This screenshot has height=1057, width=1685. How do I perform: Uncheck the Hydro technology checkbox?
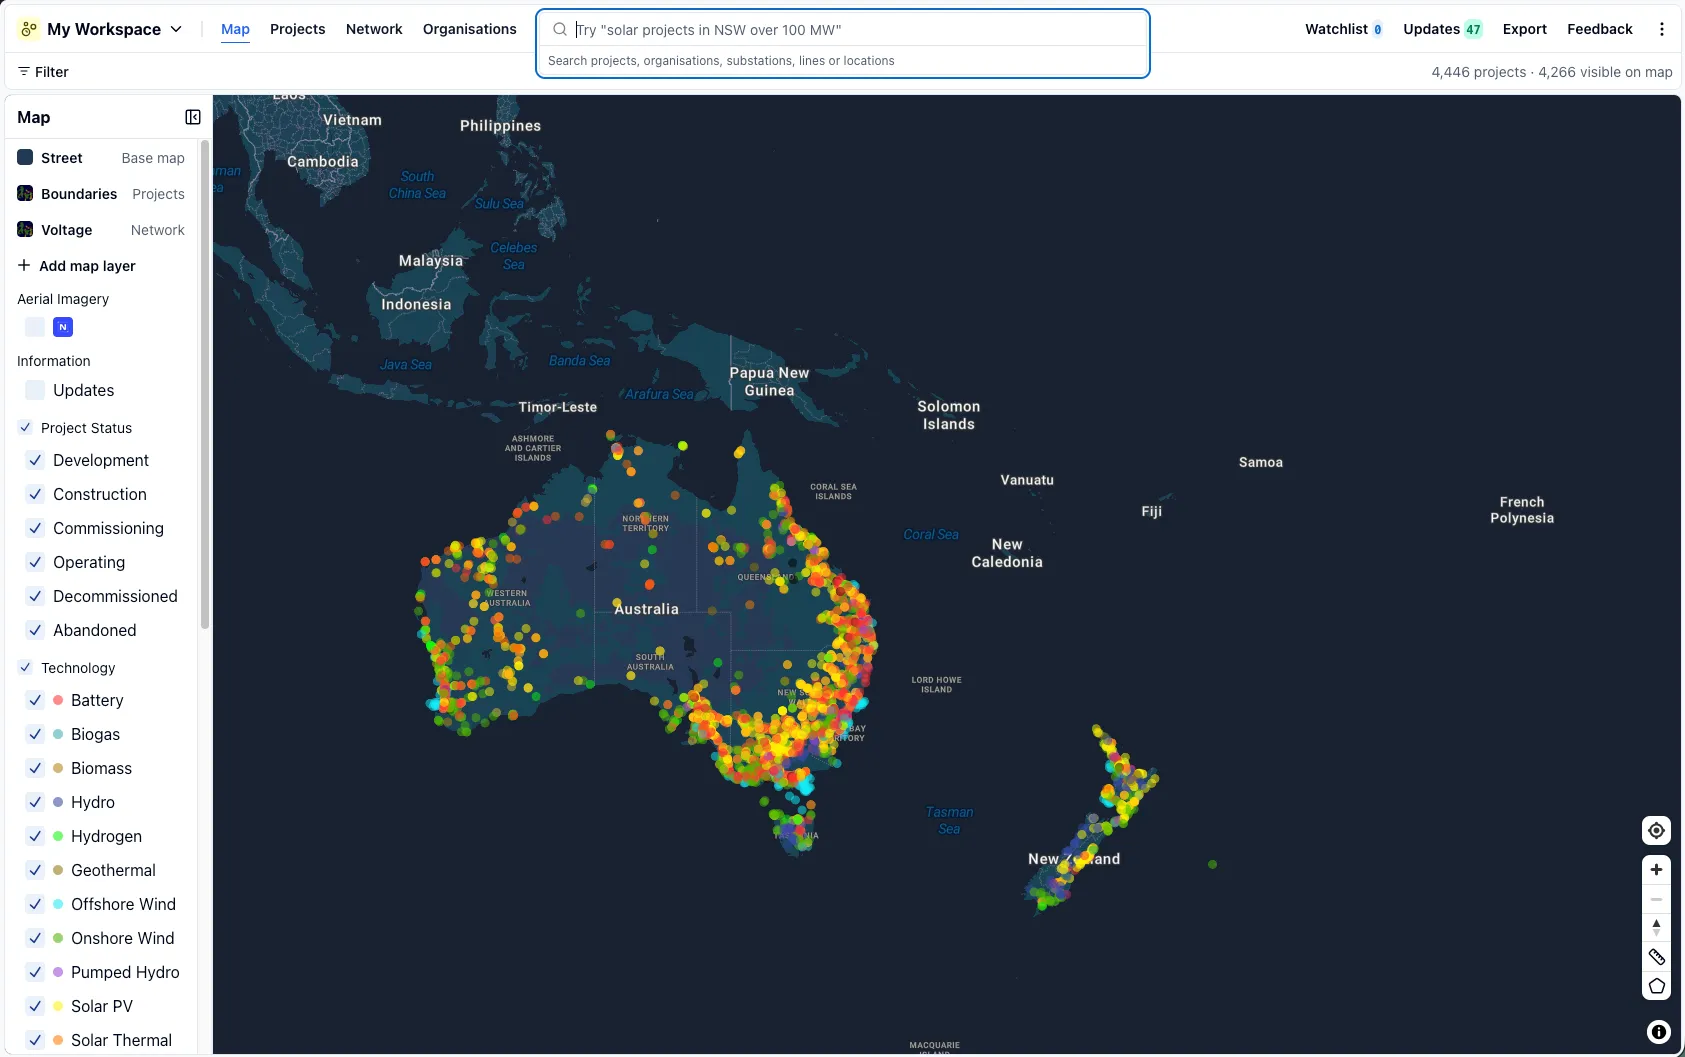35,802
